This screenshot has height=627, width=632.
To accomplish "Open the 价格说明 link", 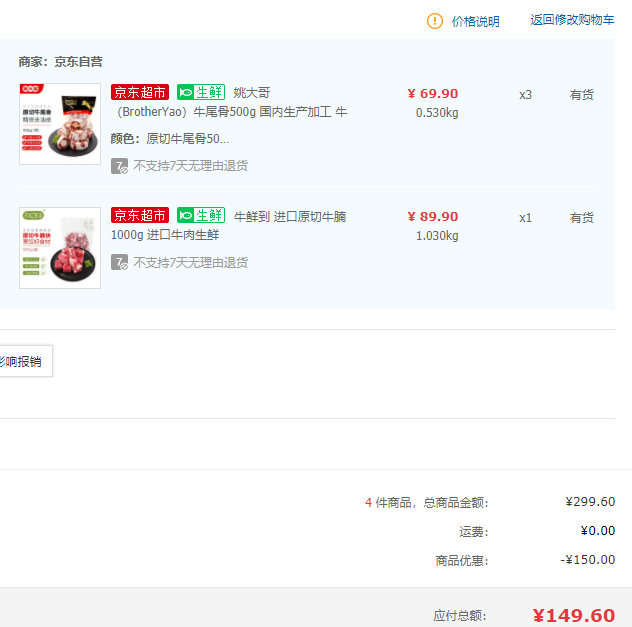I will click(x=475, y=21).
